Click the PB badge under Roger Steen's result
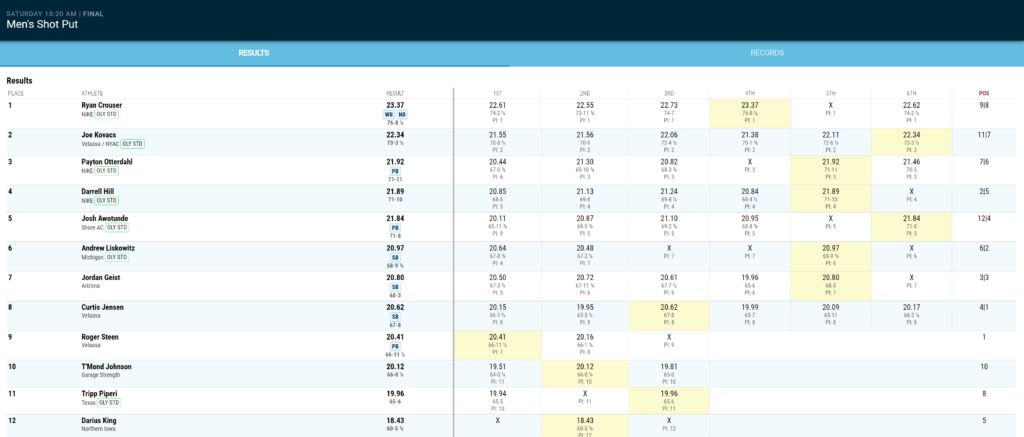This screenshot has height=437, width=1024. click(395, 345)
